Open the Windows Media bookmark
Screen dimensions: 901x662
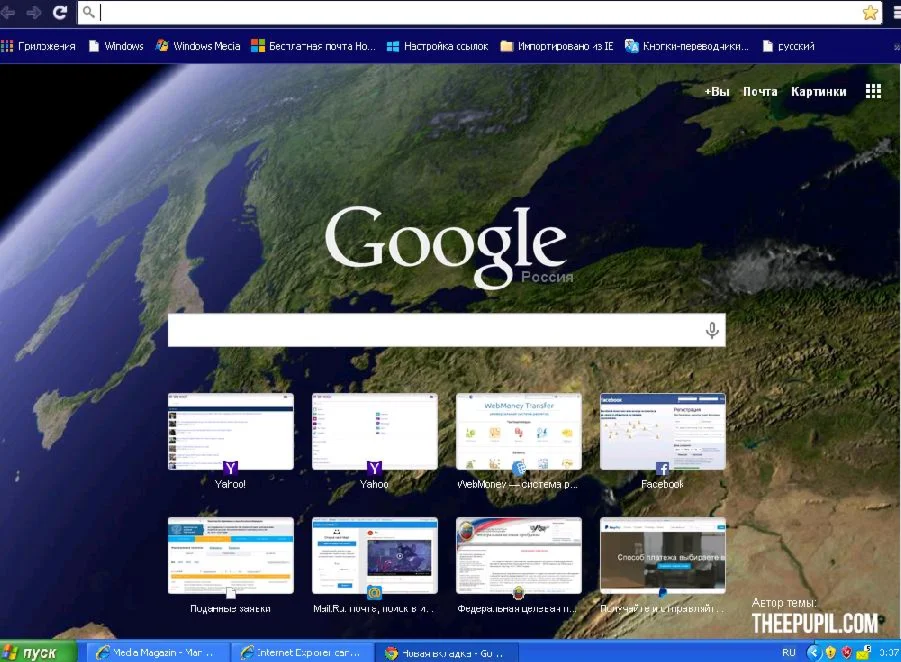198,46
